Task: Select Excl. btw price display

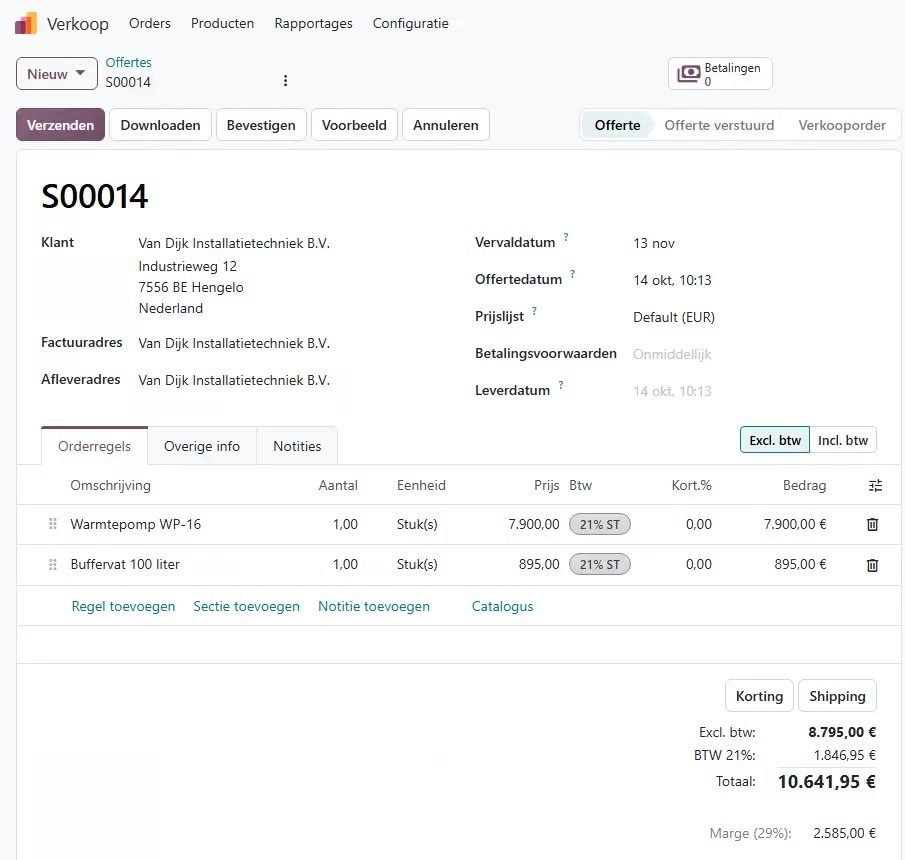Action: [775, 440]
